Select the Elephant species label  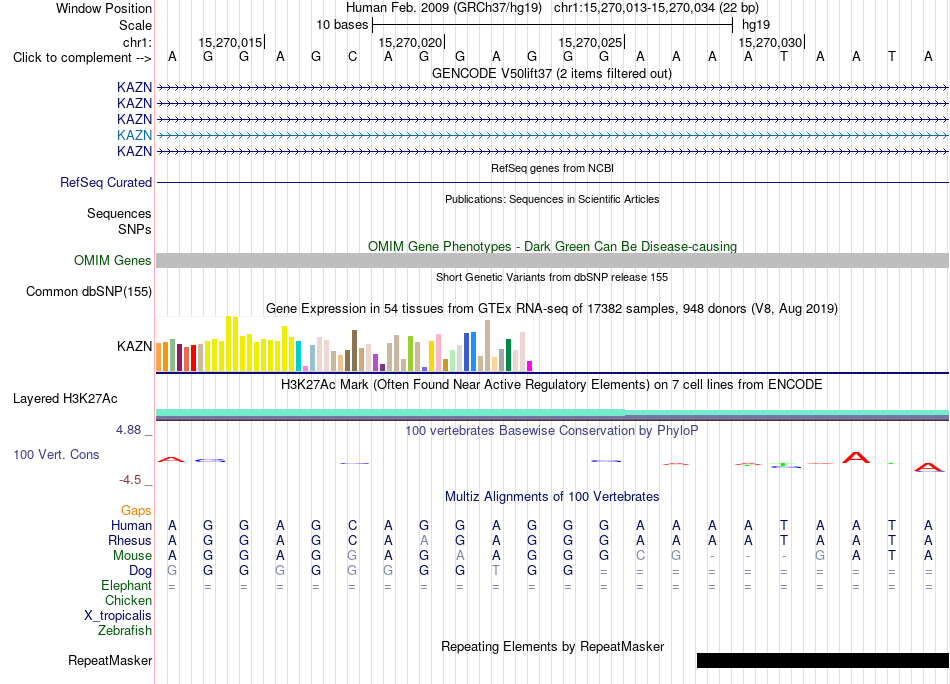[126, 585]
